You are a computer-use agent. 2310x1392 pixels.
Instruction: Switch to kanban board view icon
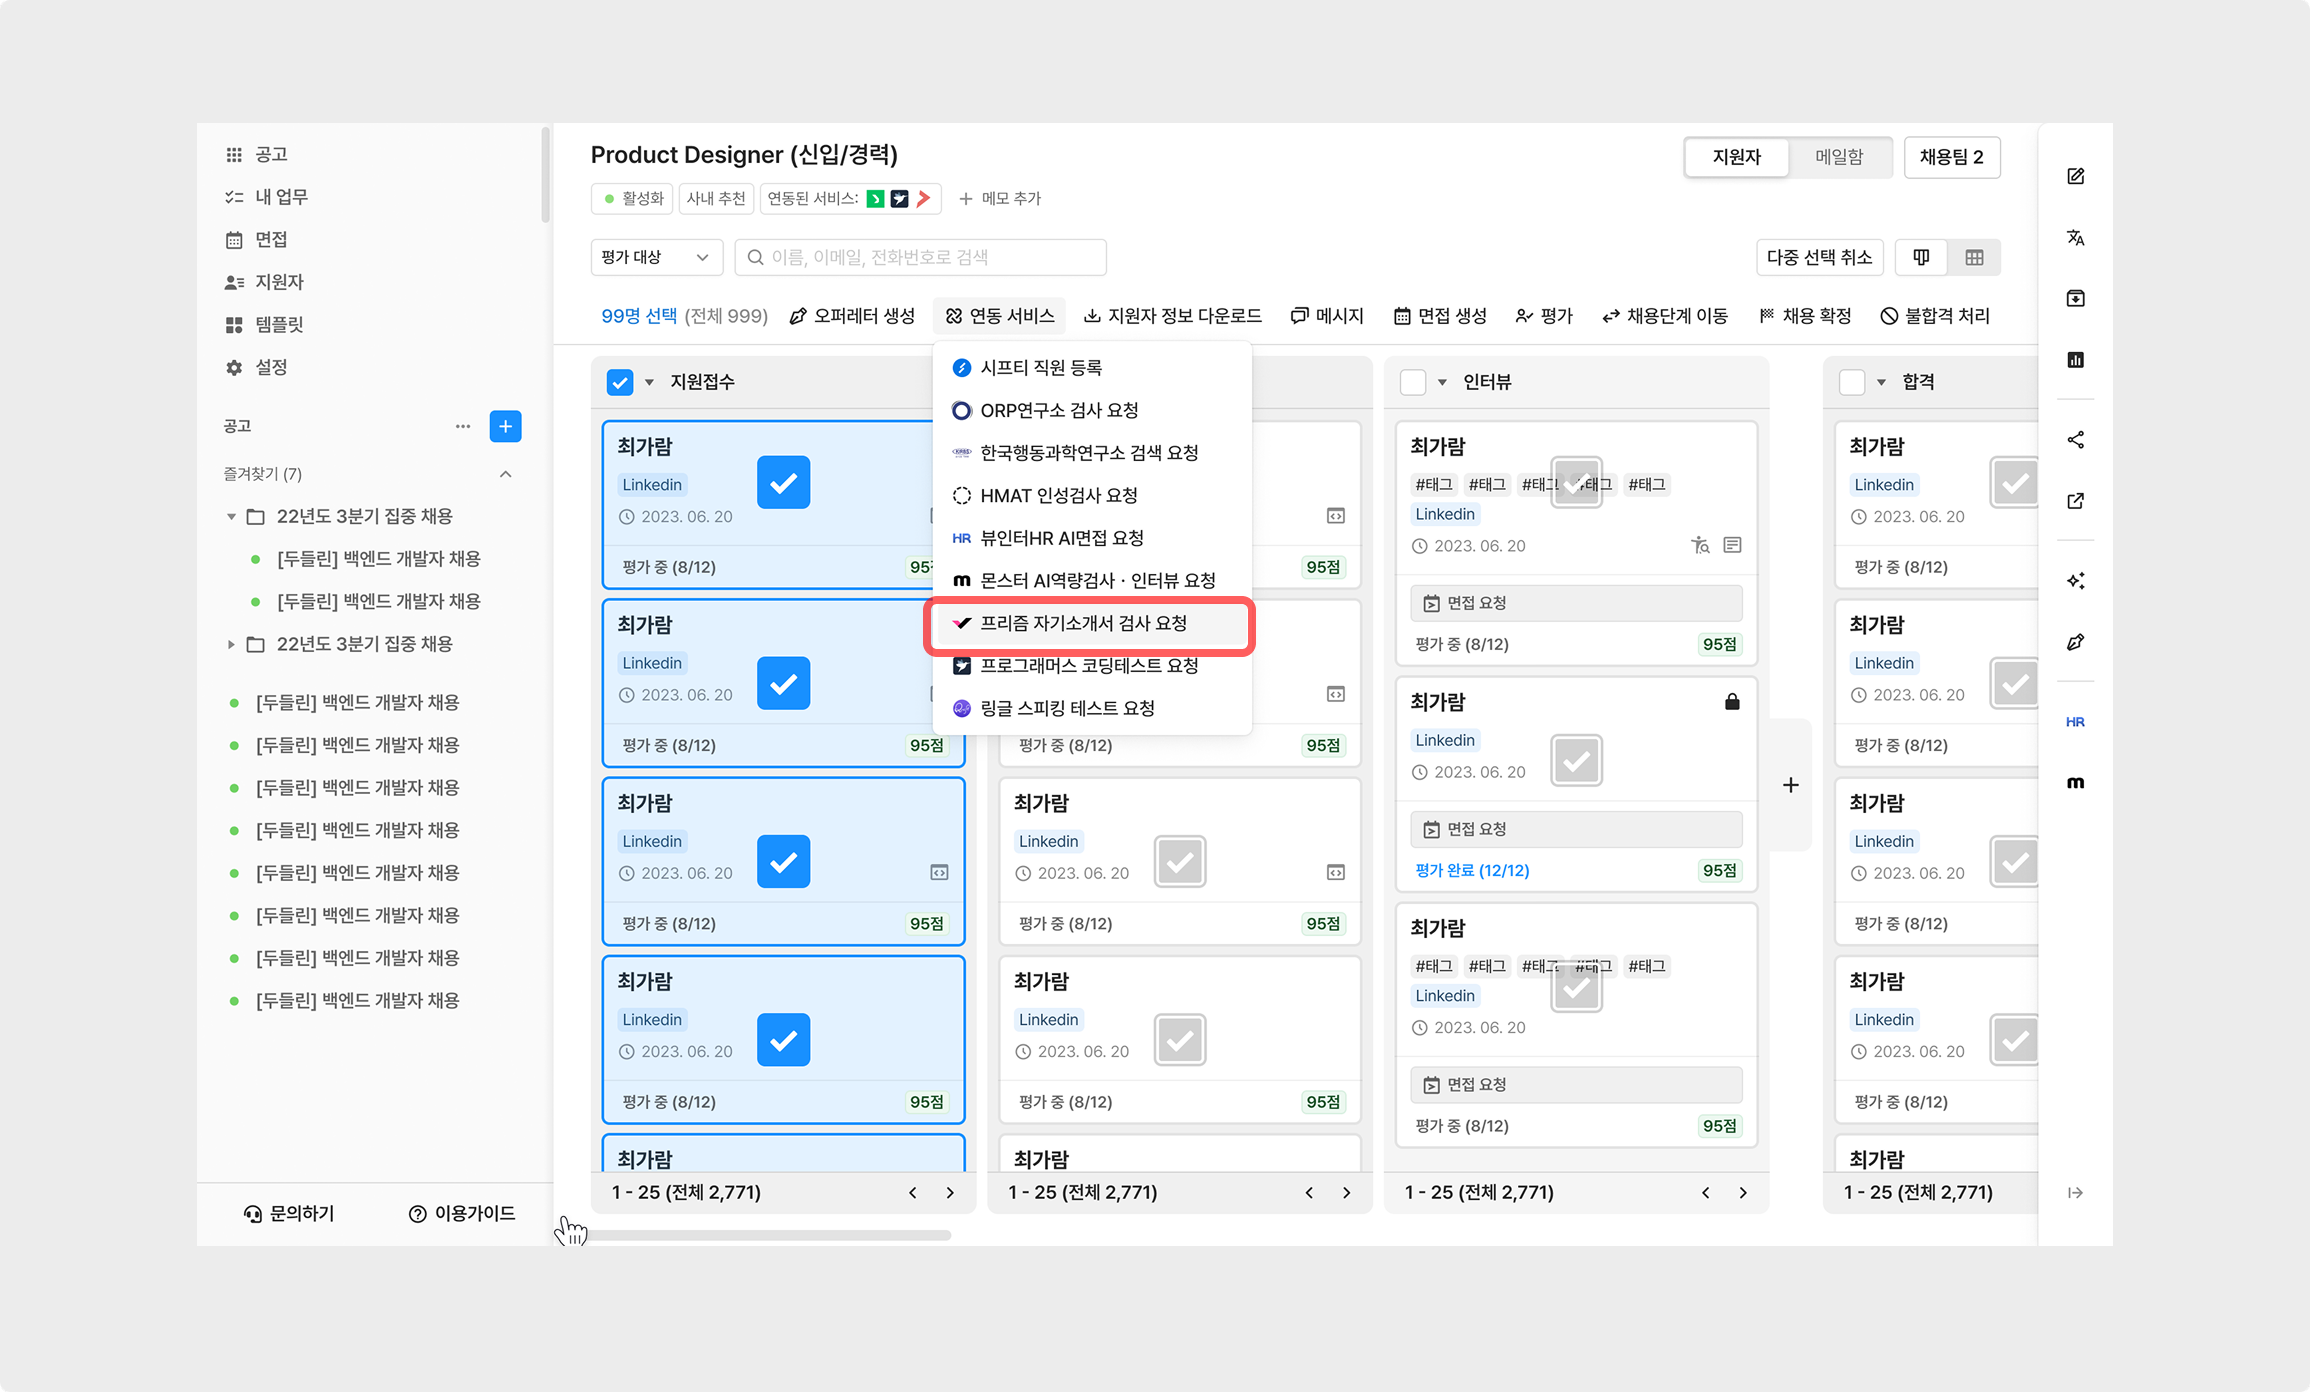coord(1920,257)
